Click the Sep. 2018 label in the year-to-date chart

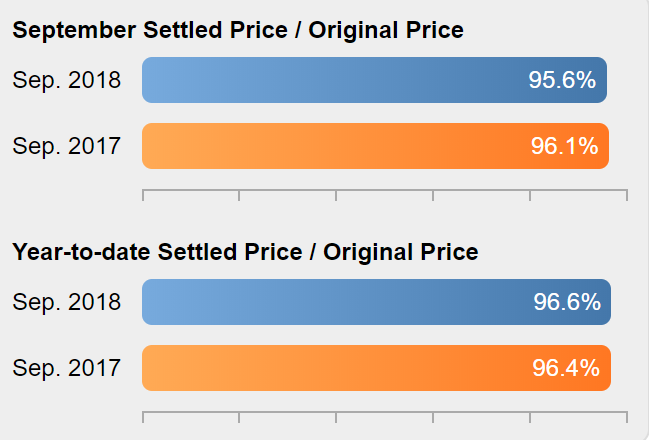point(67,302)
